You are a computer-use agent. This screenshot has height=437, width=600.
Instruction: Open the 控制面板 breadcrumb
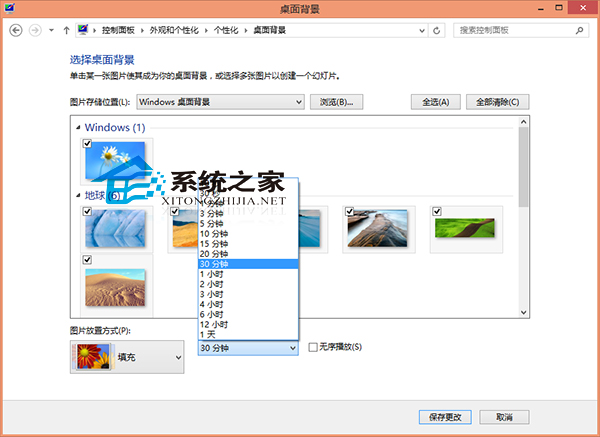coord(118,30)
